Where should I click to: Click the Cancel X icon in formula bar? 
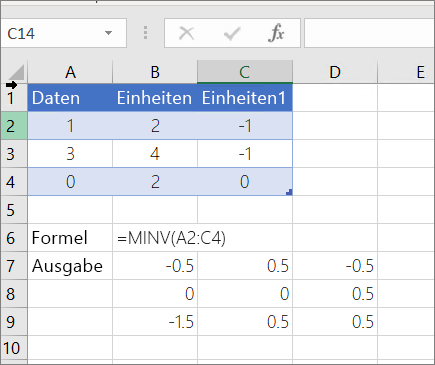186,33
